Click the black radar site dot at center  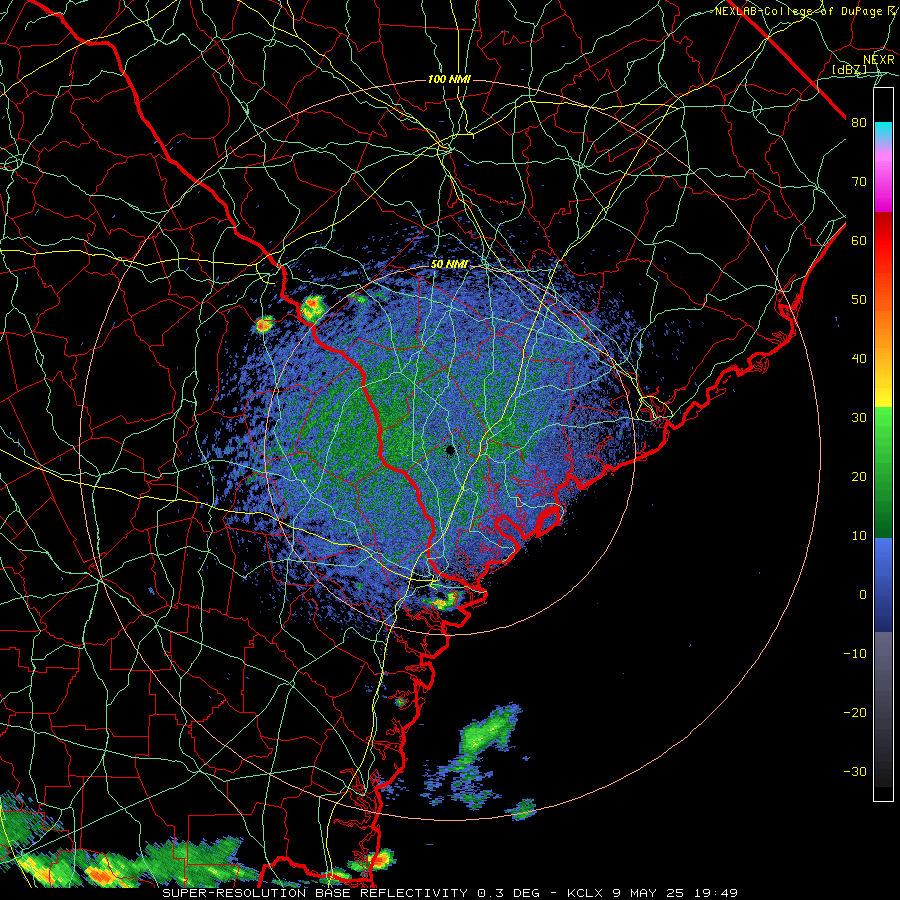tap(451, 449)
